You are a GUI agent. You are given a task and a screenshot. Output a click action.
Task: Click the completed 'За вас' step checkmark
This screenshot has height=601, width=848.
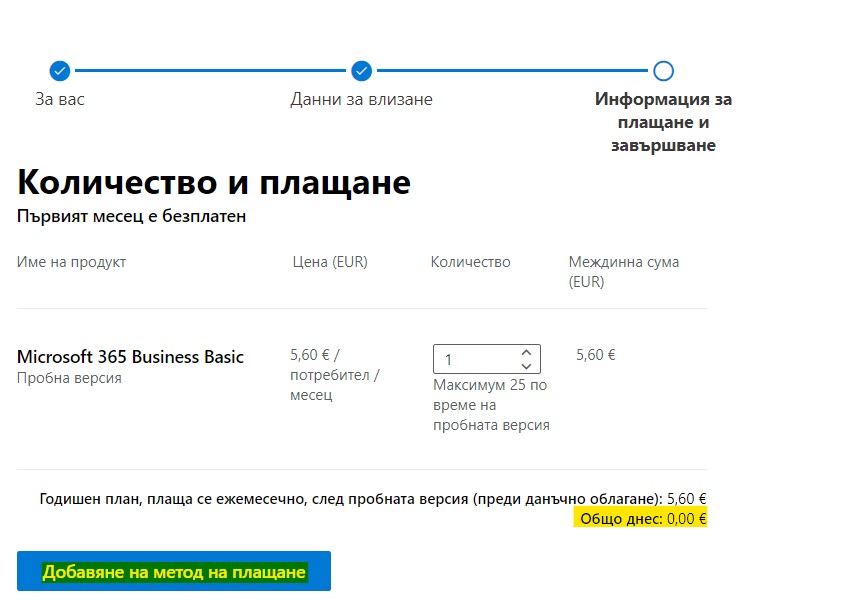[x=60, y=71]
